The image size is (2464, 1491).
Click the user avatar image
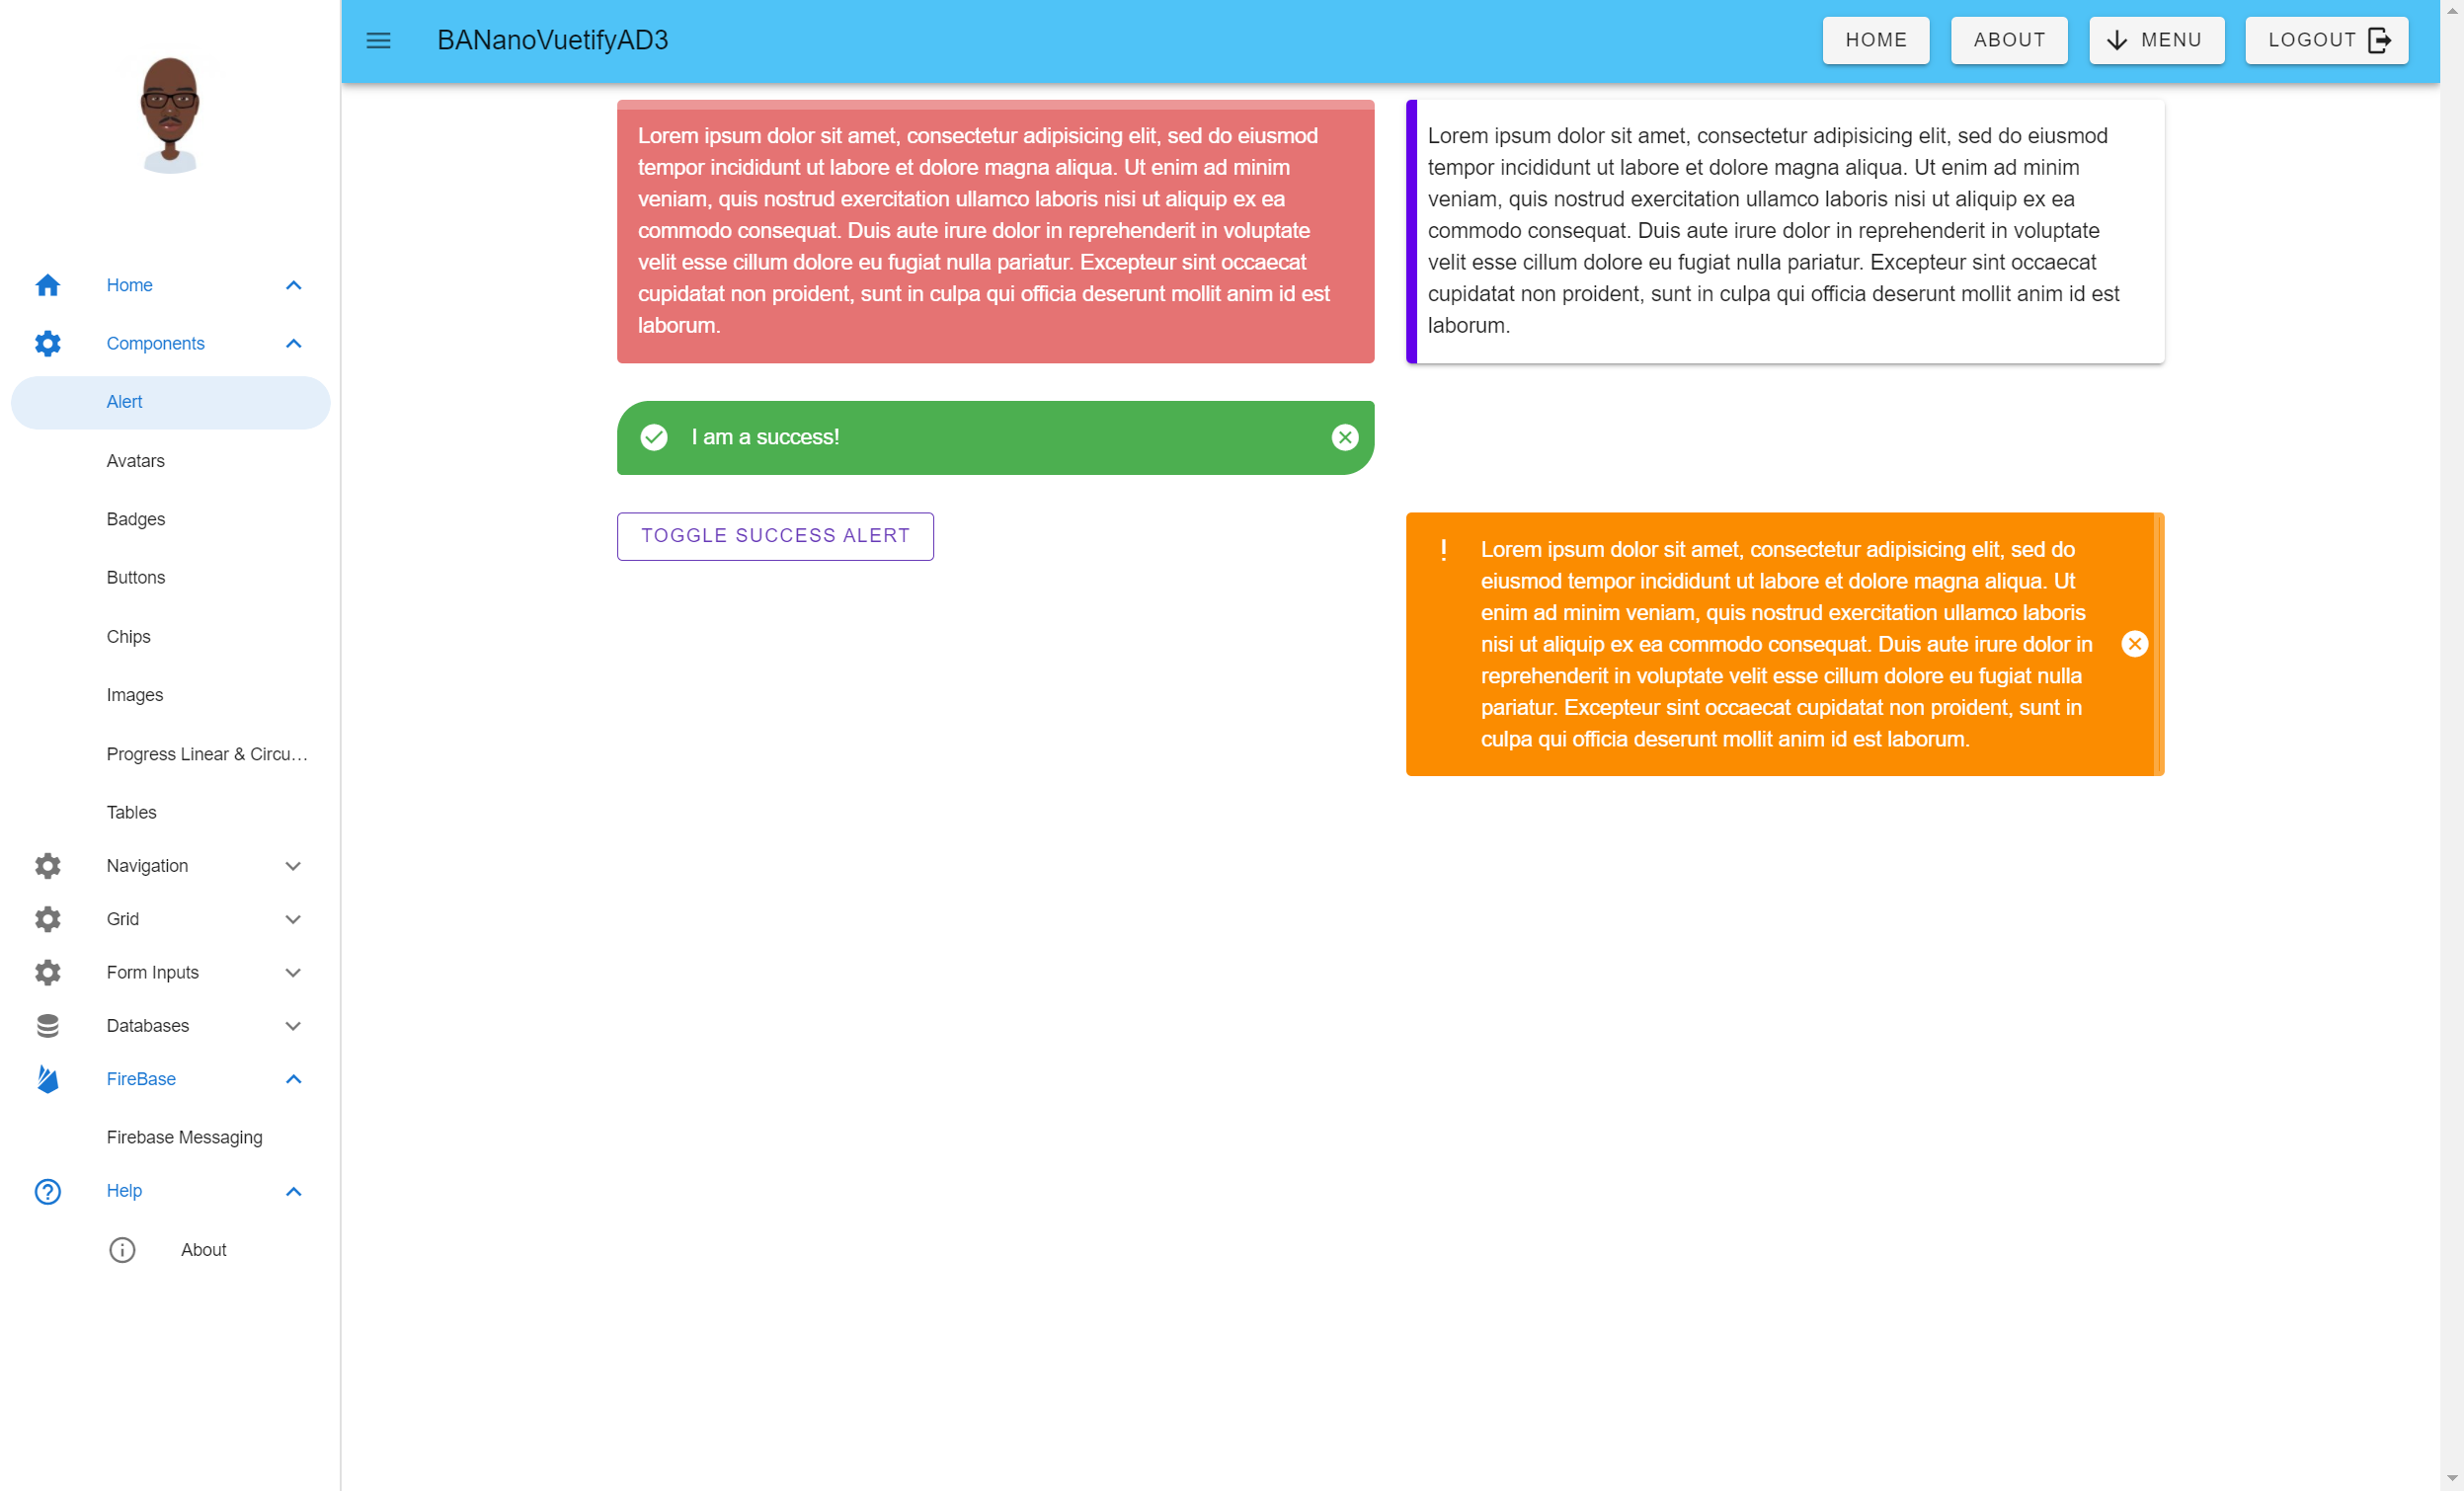(169, 115)
